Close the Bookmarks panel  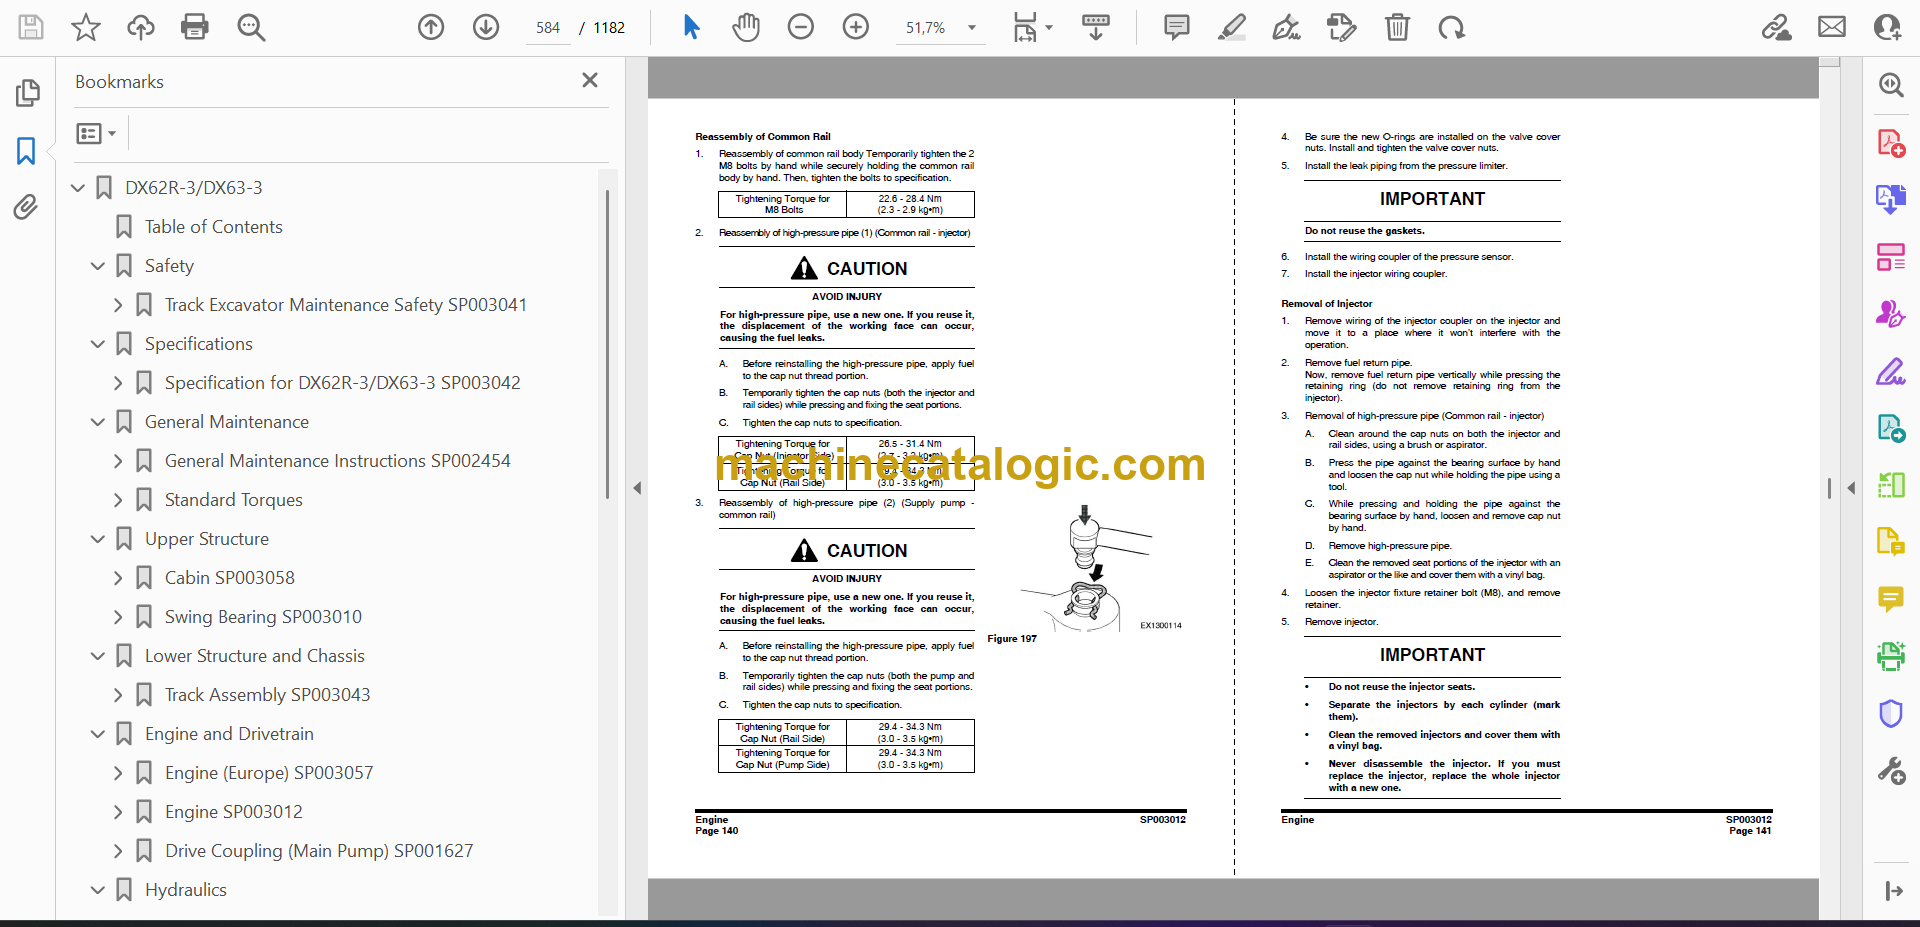coord(590,80)
